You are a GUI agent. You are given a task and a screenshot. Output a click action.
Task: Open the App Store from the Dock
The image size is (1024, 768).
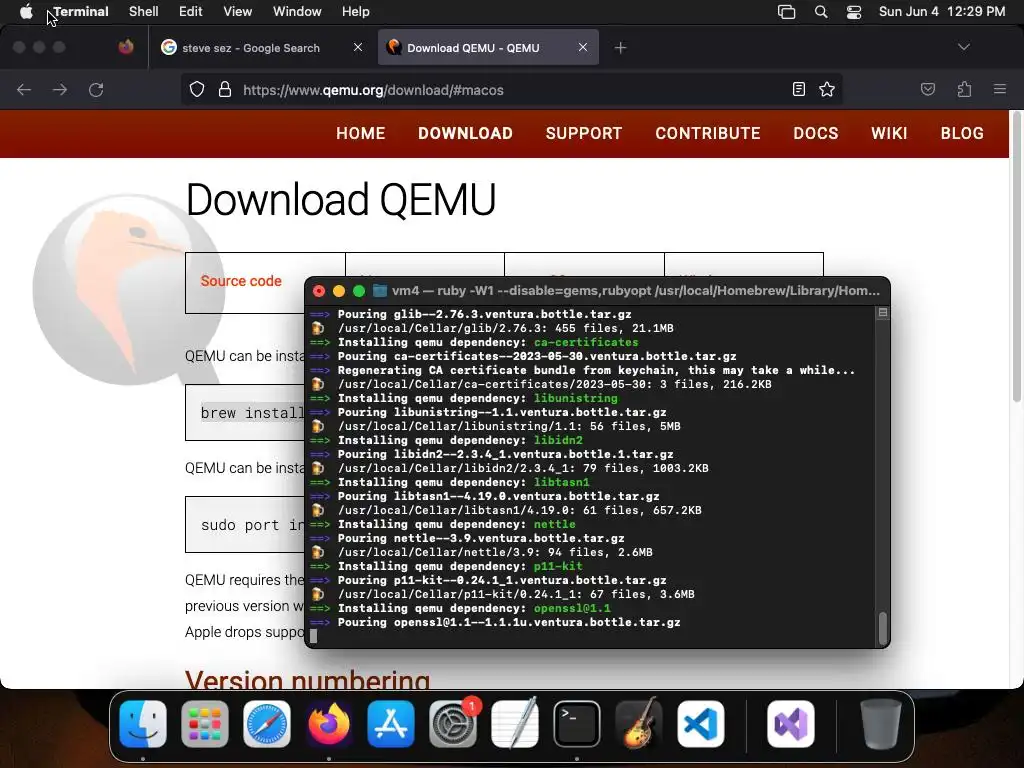391,724
